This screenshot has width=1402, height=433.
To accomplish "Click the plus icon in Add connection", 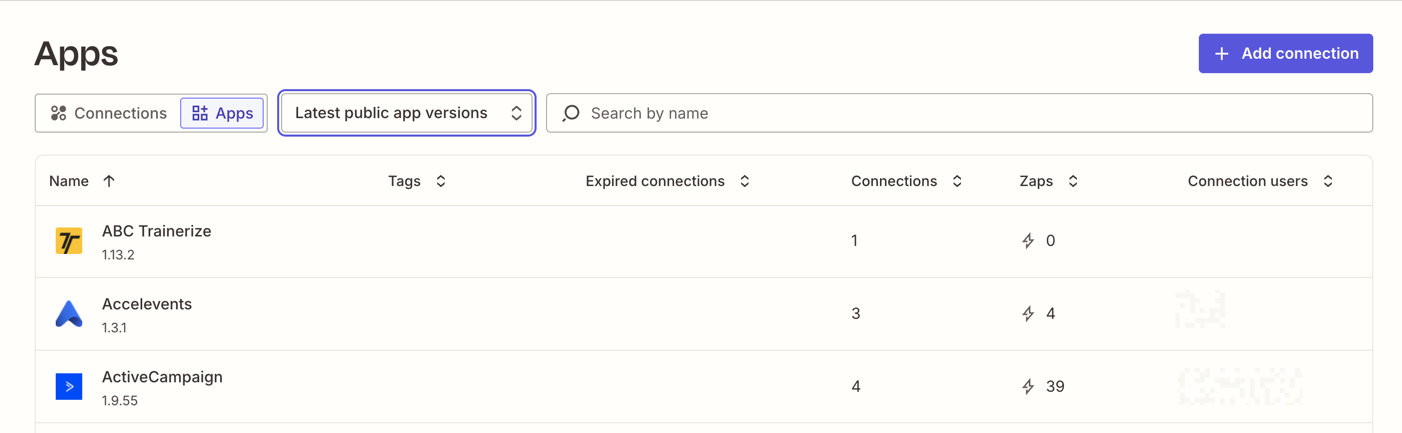I will tap(1221, 54).
